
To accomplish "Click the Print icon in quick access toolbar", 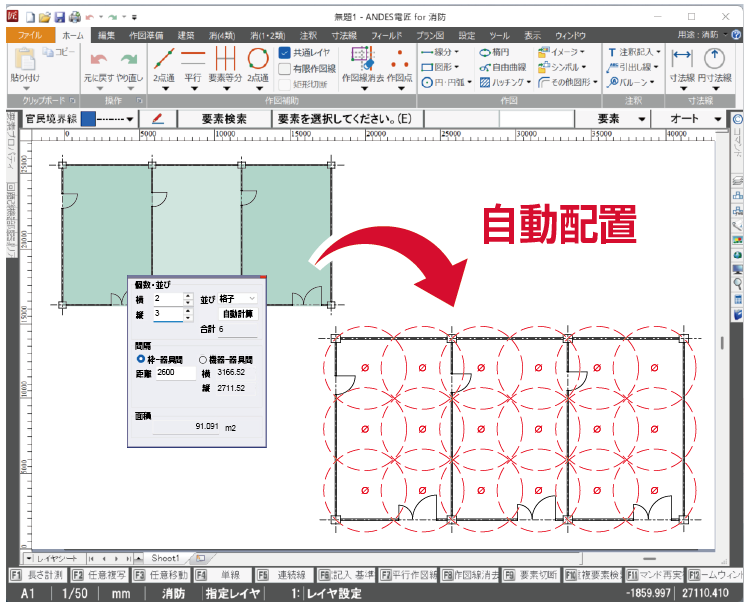I will pyautogui.click(x=75, y=18).
